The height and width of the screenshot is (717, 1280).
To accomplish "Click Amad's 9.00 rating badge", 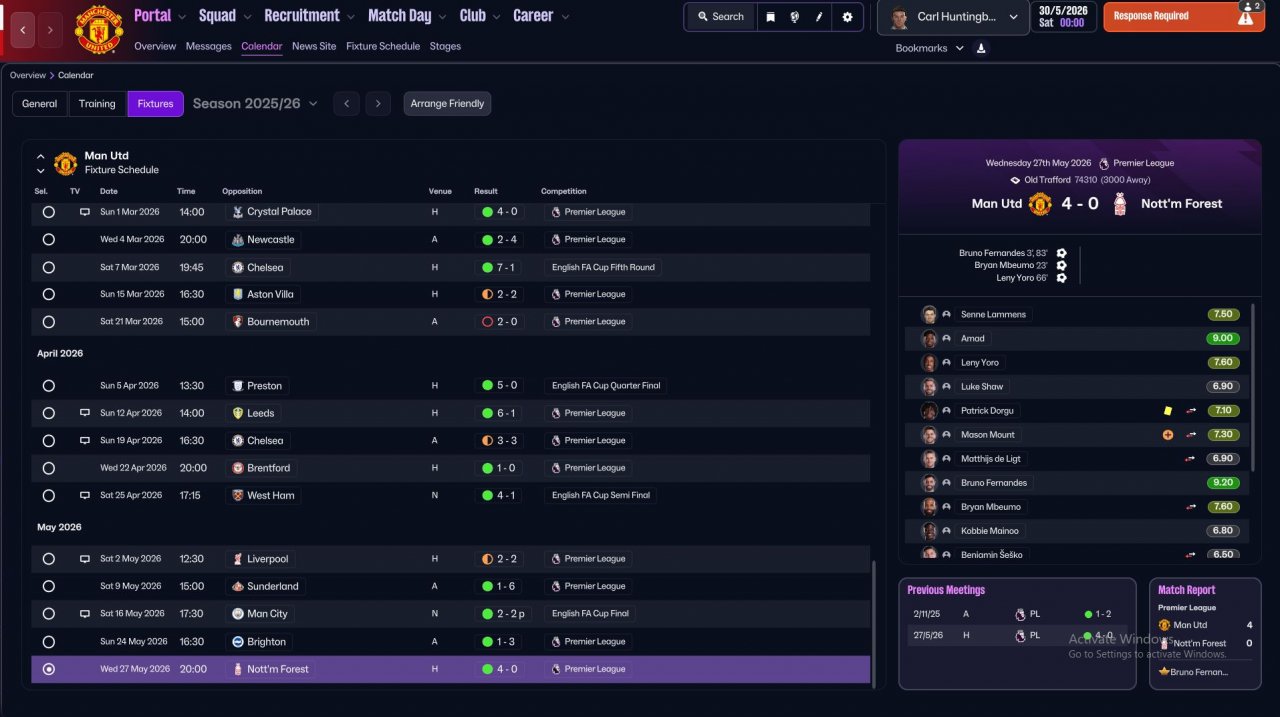I will point(1223,339).
